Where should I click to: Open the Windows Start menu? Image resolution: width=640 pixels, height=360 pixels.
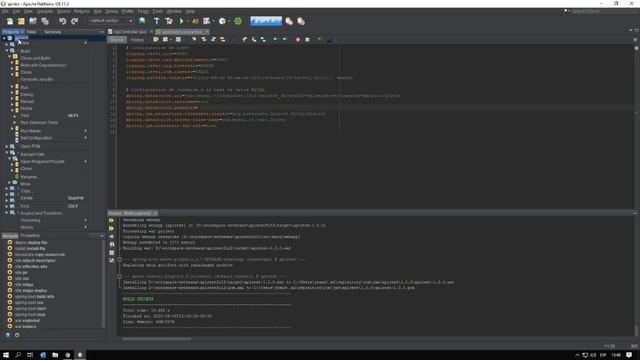point(6,355)
